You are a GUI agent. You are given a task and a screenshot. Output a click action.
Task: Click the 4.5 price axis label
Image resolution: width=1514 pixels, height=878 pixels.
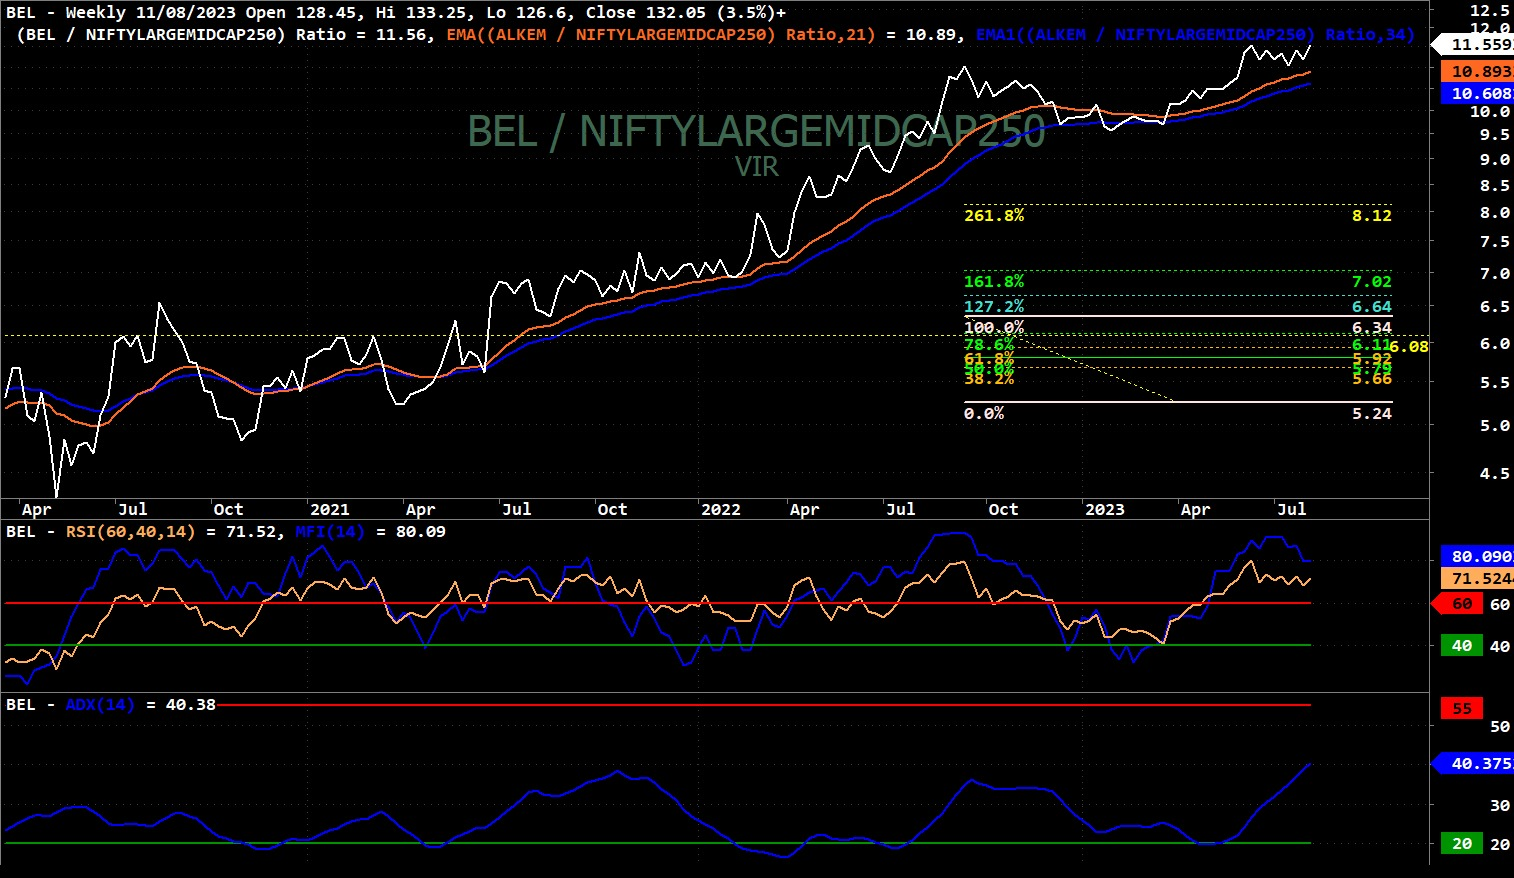pyautogui.click(x=1494, y=473)
